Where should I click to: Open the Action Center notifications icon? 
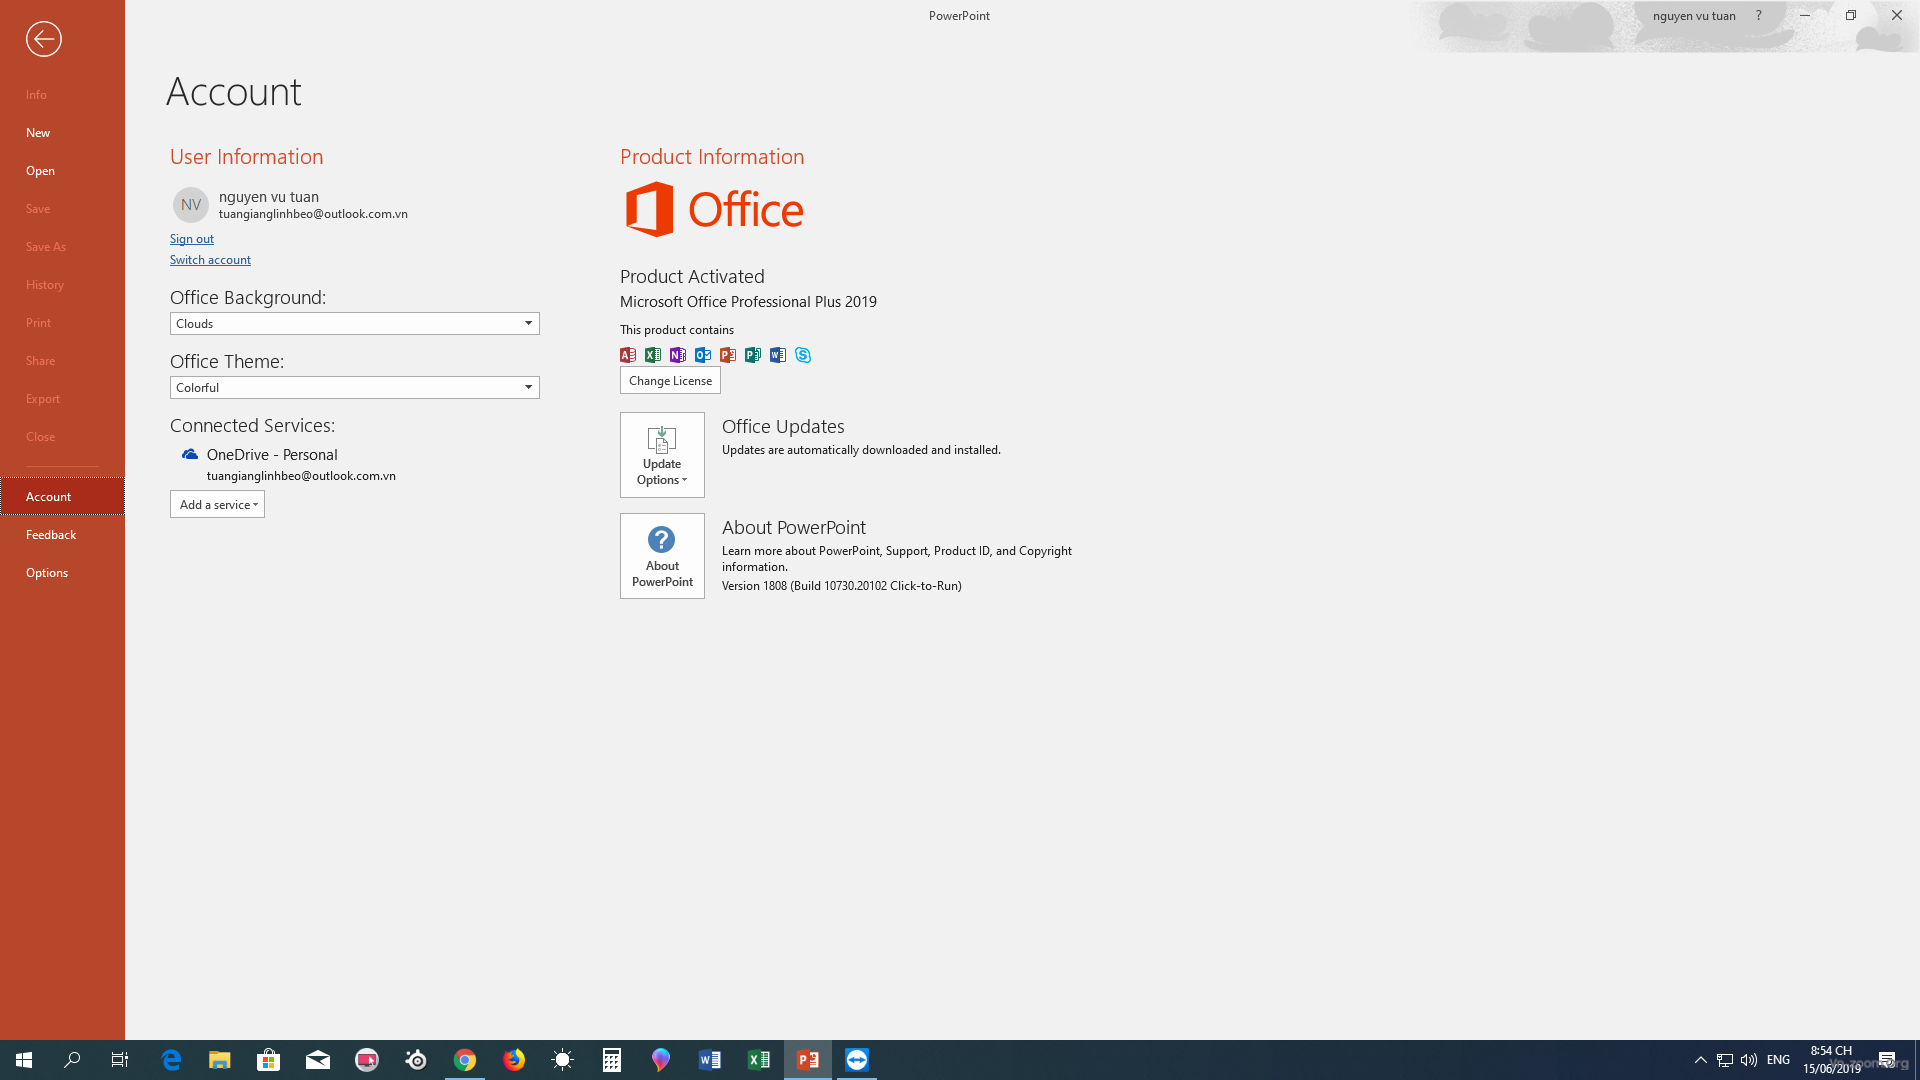[x=1887, y=1060]
